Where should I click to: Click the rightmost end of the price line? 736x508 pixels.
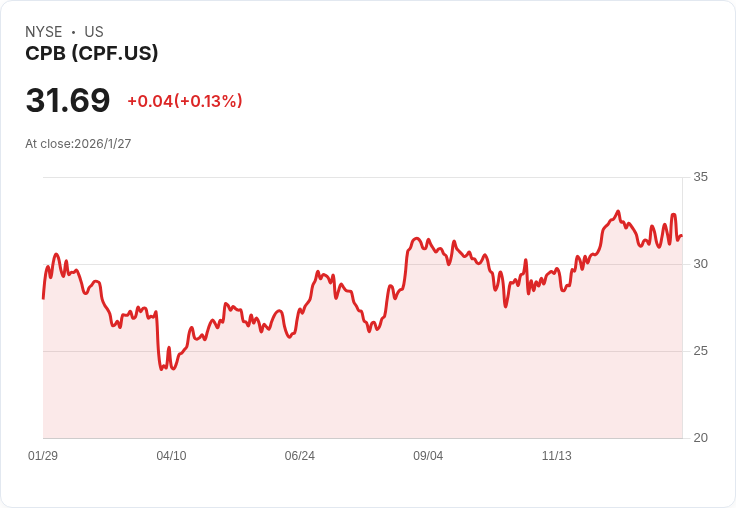pos(682,236)
